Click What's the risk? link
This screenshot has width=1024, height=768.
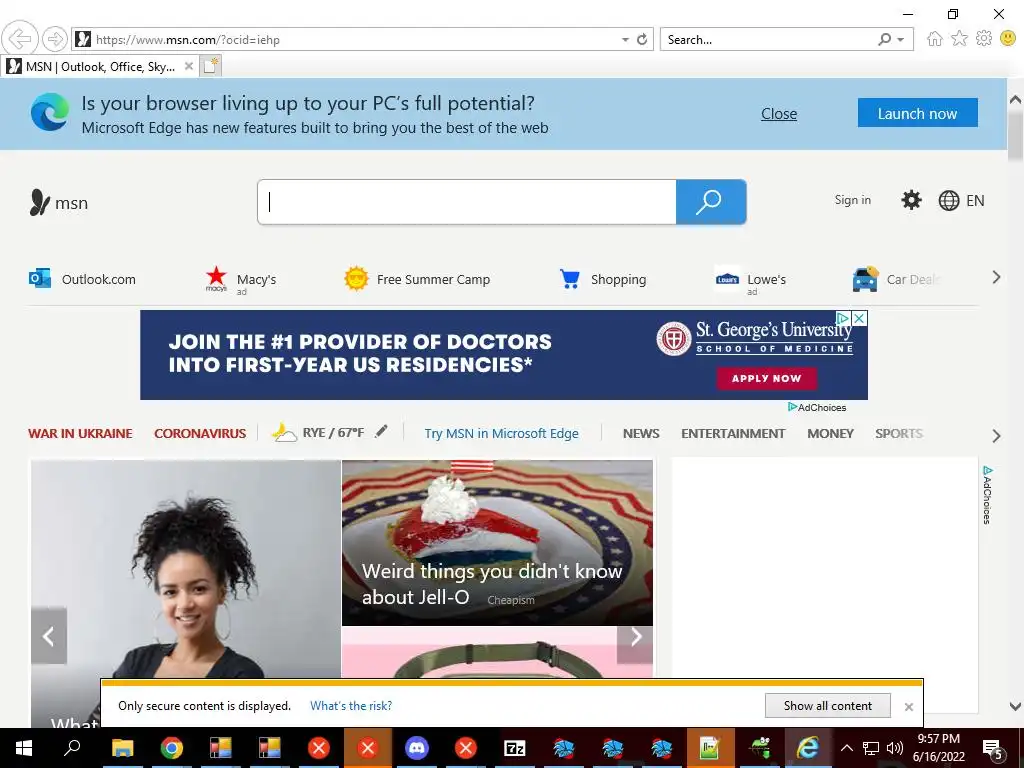point(351,705)
